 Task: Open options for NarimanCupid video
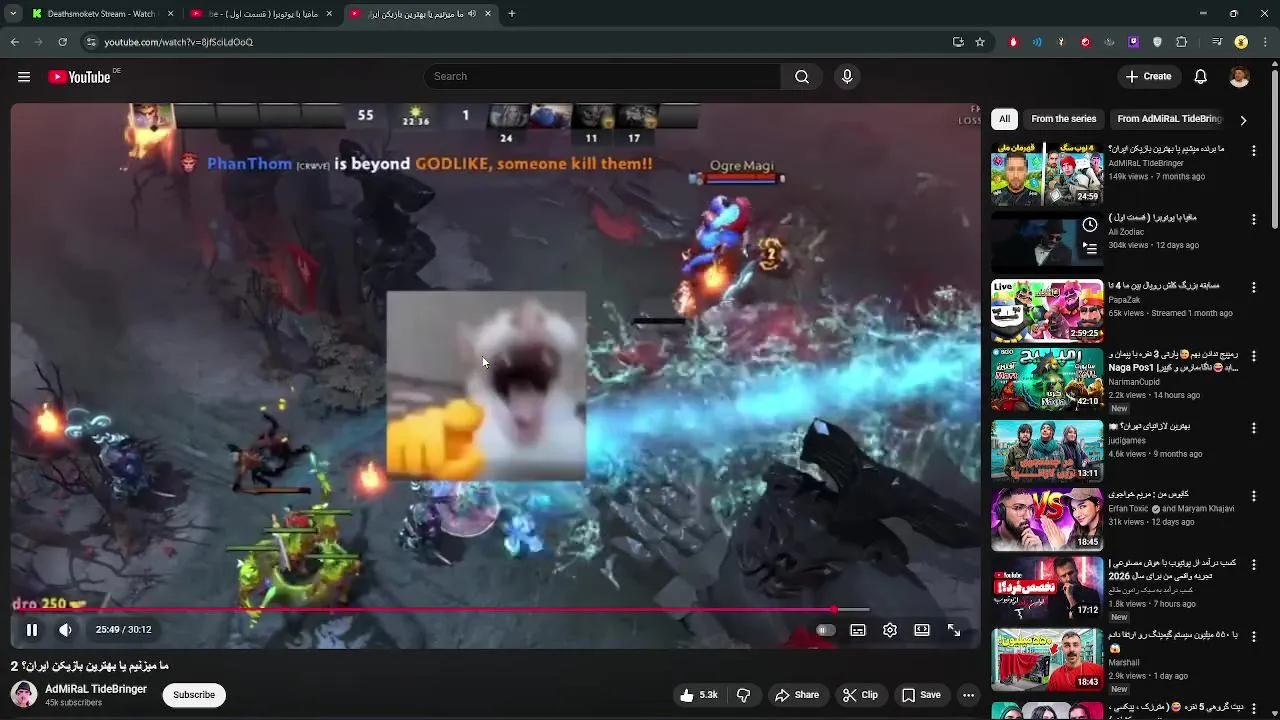[x=1254, y=355]
